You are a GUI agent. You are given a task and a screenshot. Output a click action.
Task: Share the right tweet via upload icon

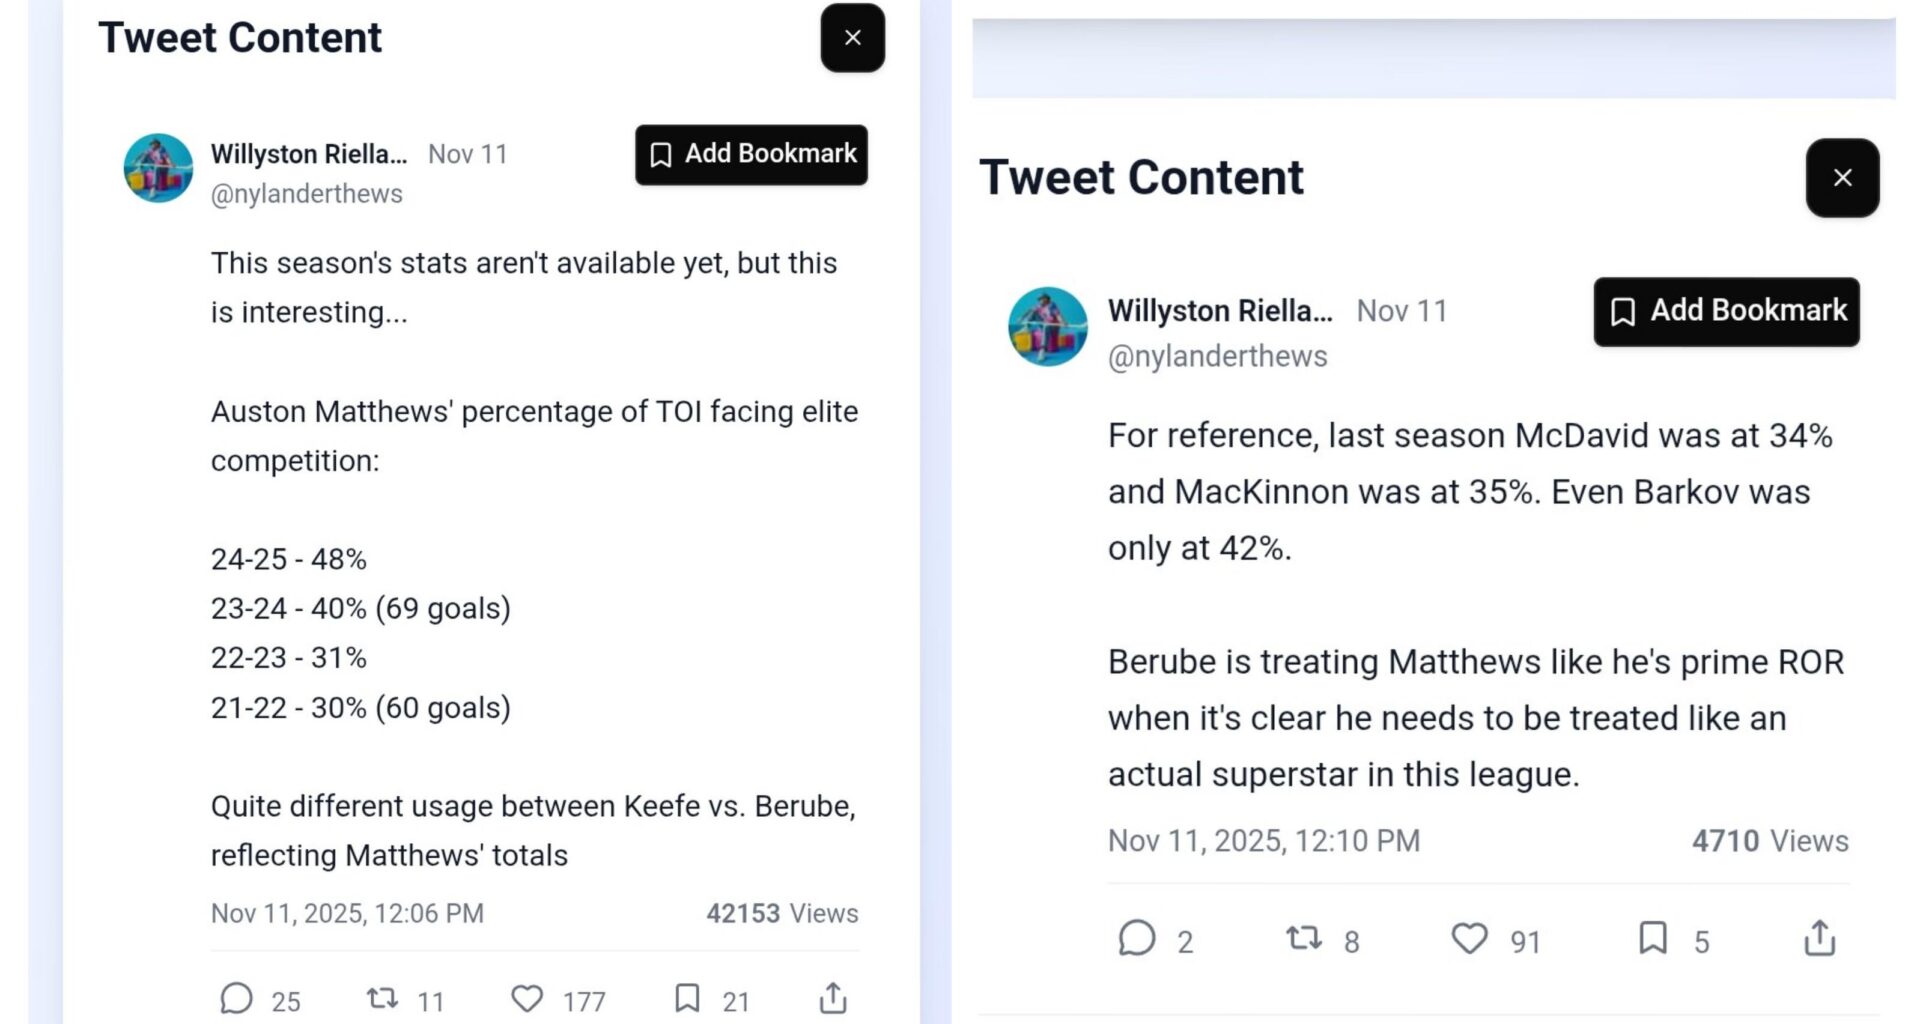coord(1820,939)
